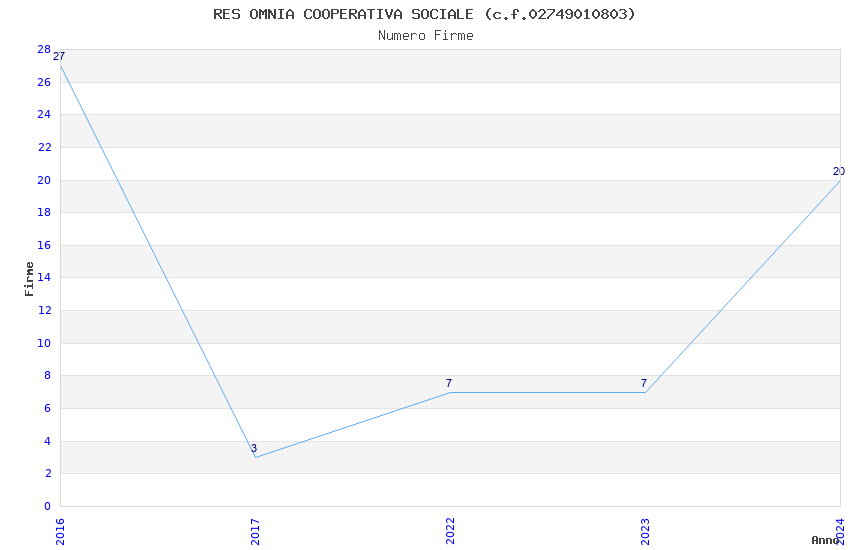Click the y-axis tick value 16
This screenshot has height=550, width=850.
[x=44, y=245]
